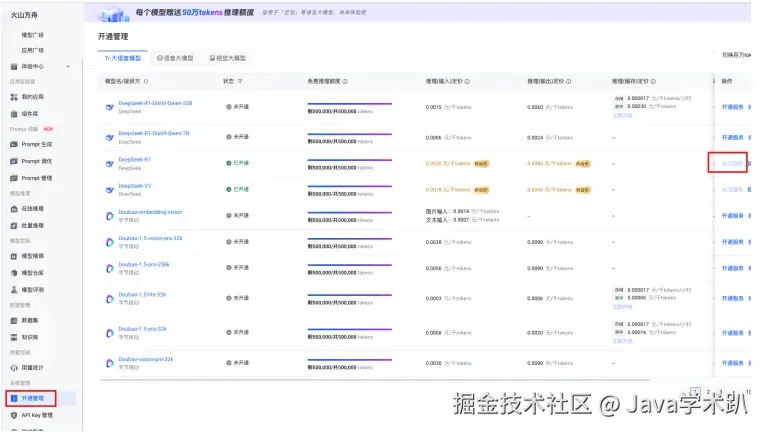Click the Doubao-vision-pro-32k free quota progress bar
The width and height of the screenshot is (763, 432).
pos(349,360)
